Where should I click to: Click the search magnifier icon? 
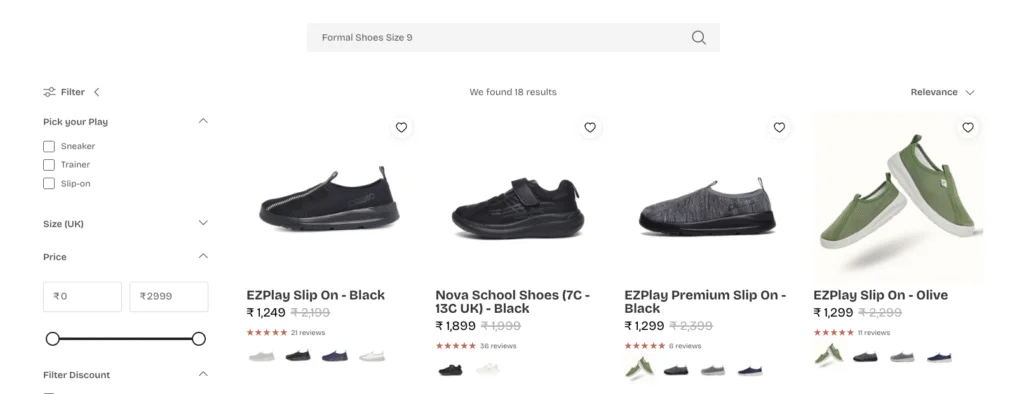tap(698, 37)
